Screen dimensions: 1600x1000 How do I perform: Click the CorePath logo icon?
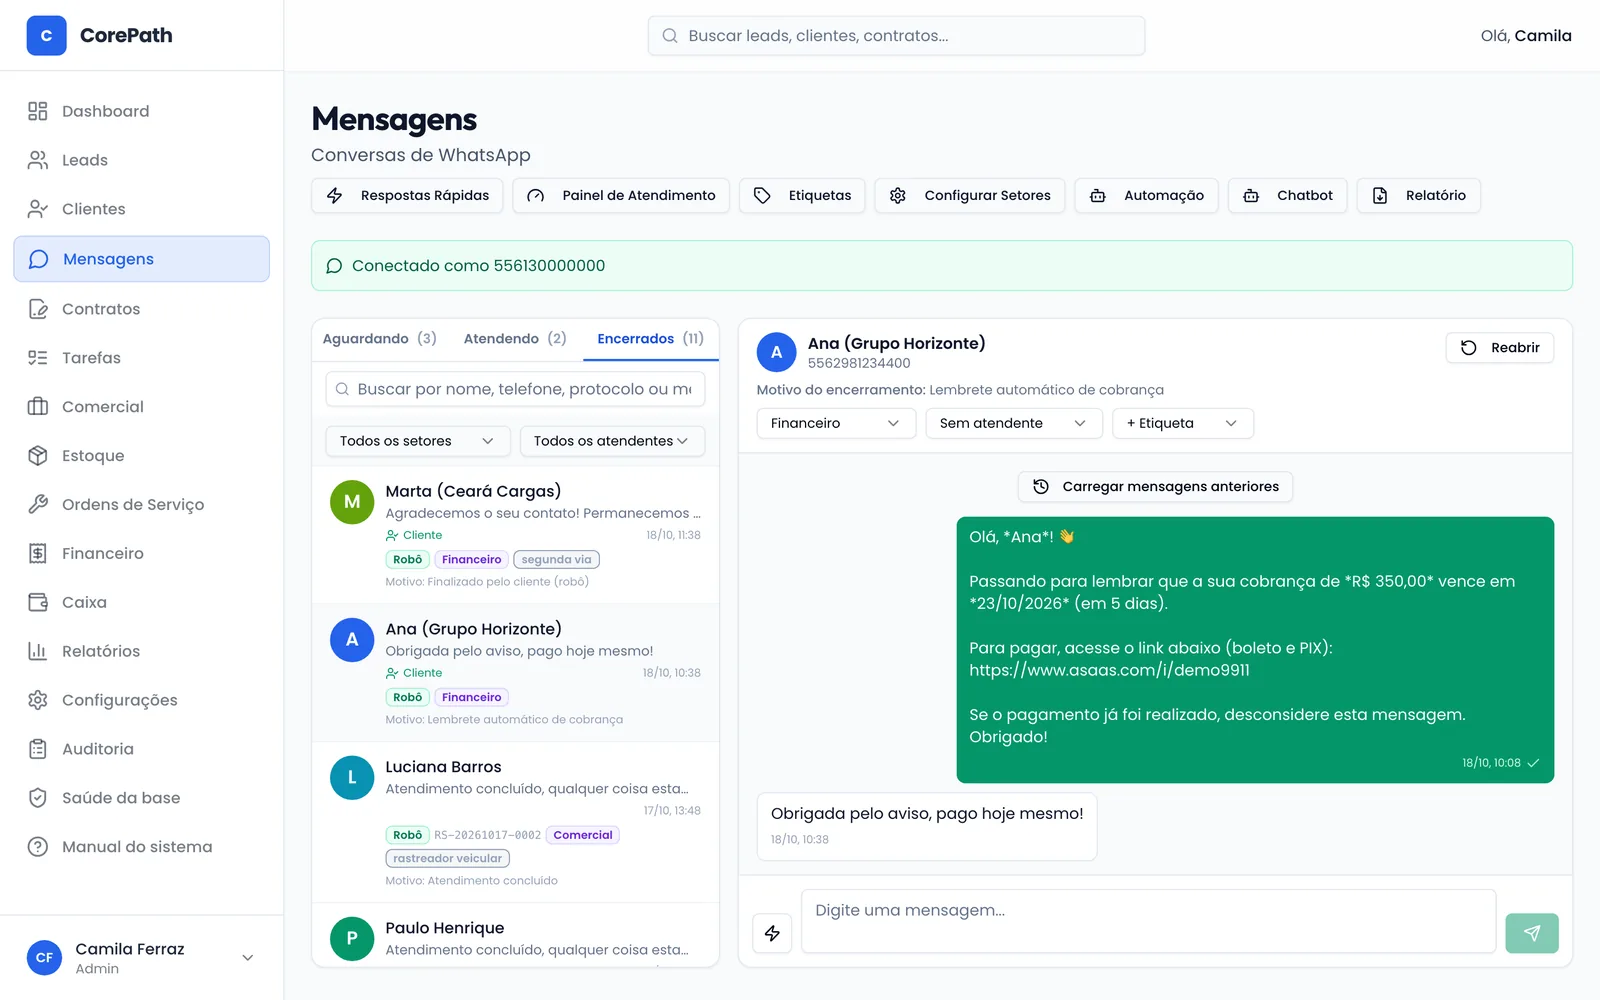pyautogui.click(x=46, y=35)
